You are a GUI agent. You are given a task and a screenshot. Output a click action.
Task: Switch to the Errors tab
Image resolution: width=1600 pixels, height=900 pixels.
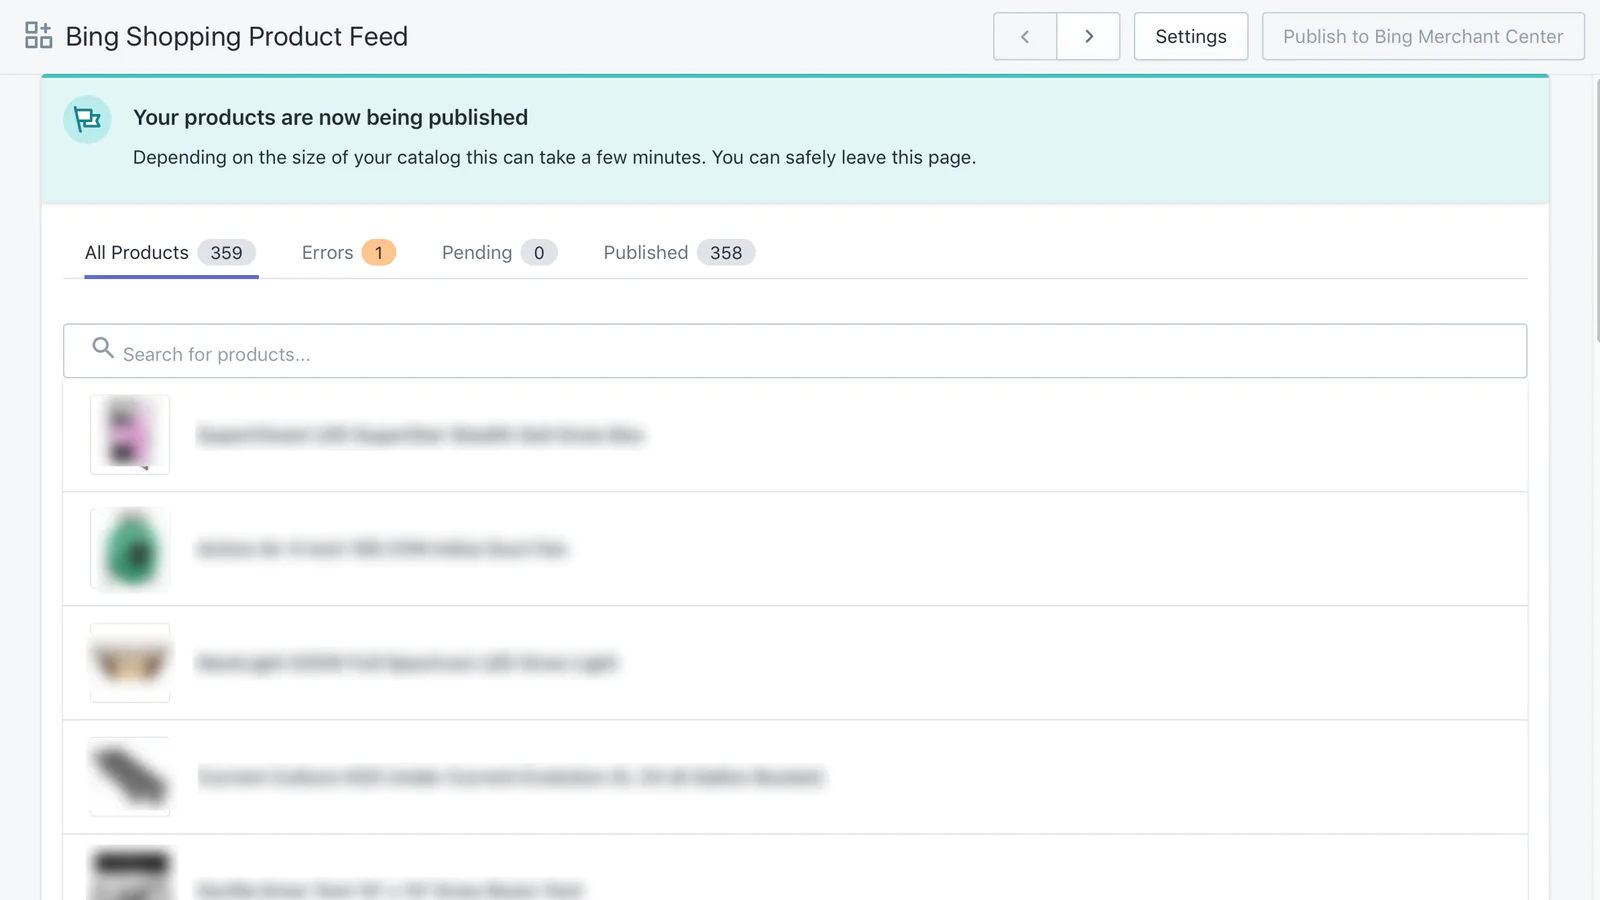coord(348,253)
